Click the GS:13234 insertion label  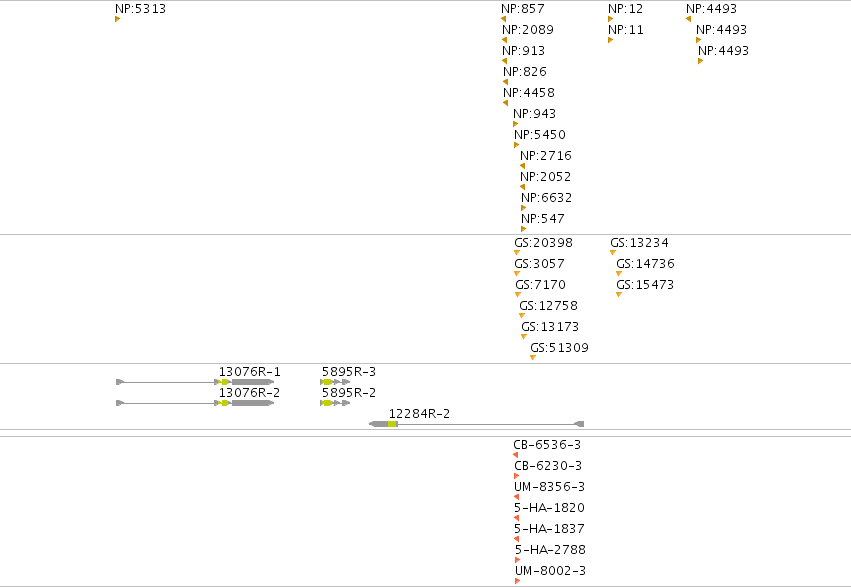(x=639, y=243)
